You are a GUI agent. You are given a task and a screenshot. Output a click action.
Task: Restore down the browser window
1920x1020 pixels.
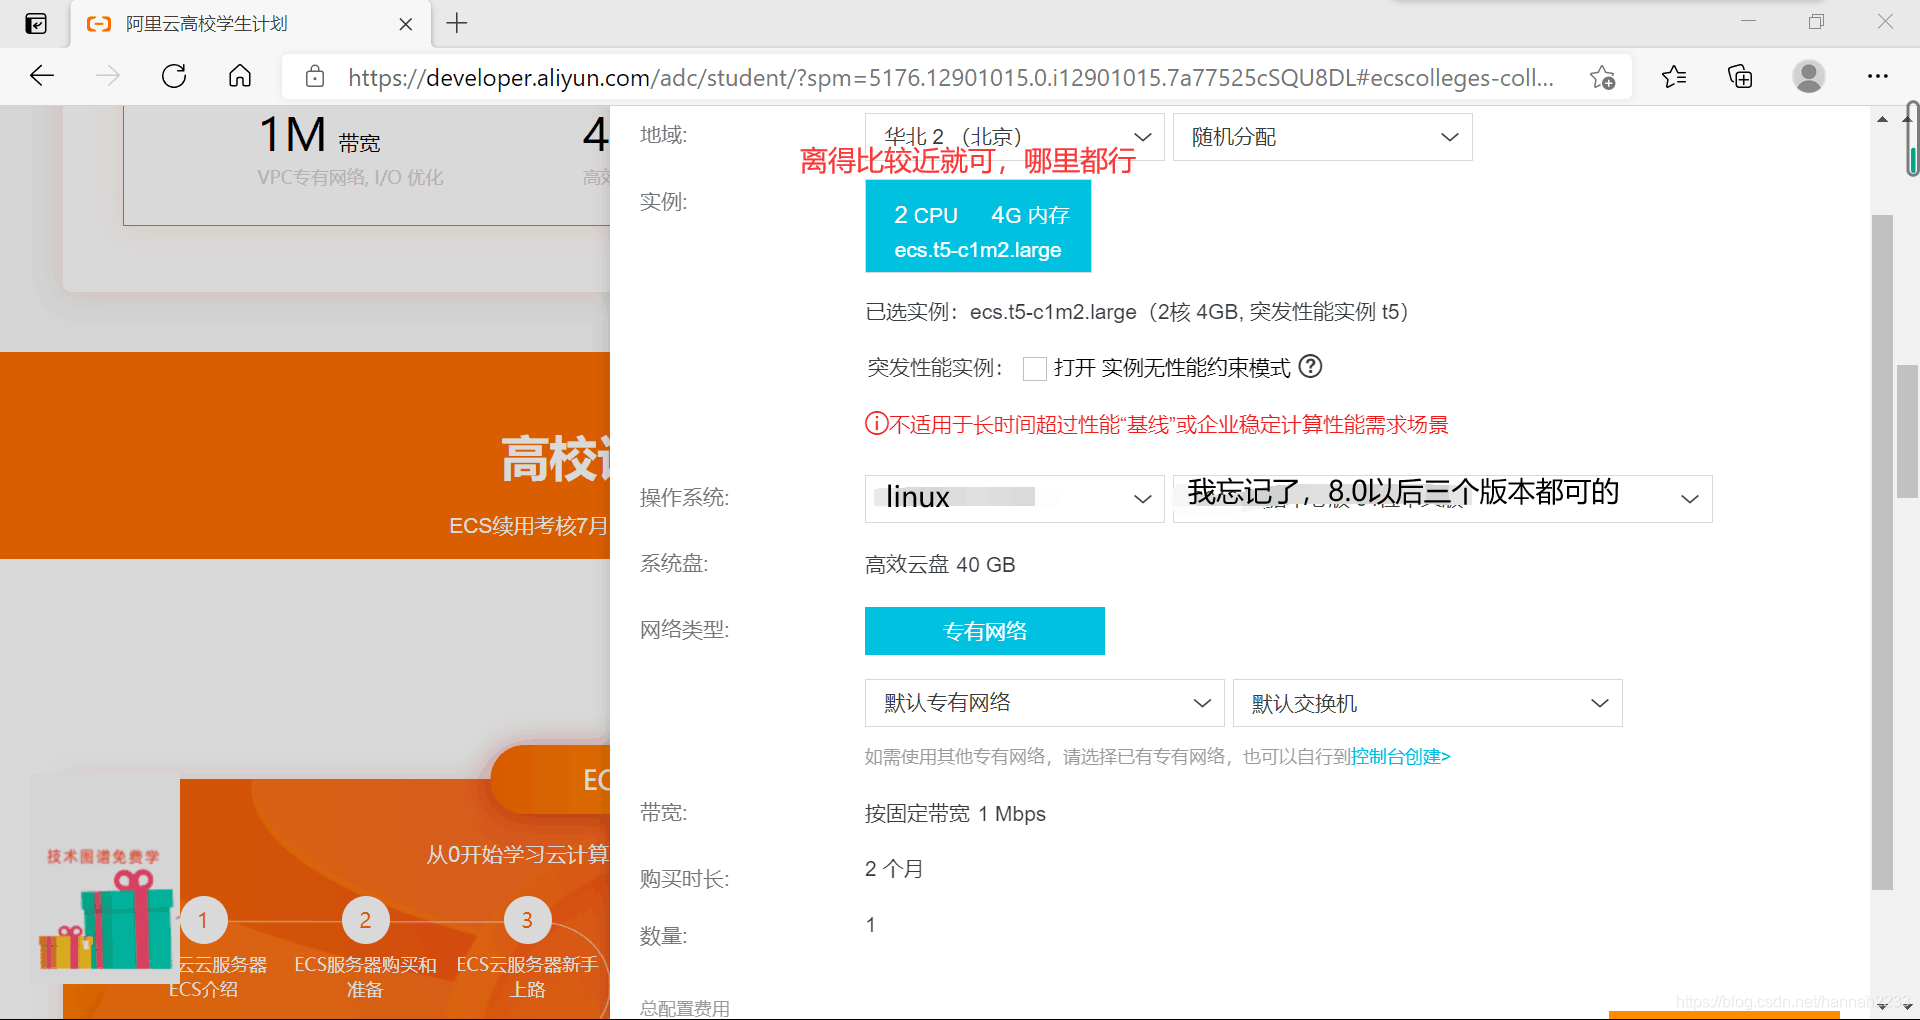(x=1816, y=21)
